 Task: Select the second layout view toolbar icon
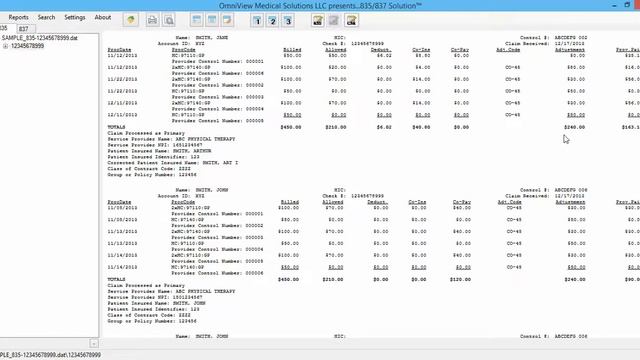pyautogui.click(x=212, y=20)
